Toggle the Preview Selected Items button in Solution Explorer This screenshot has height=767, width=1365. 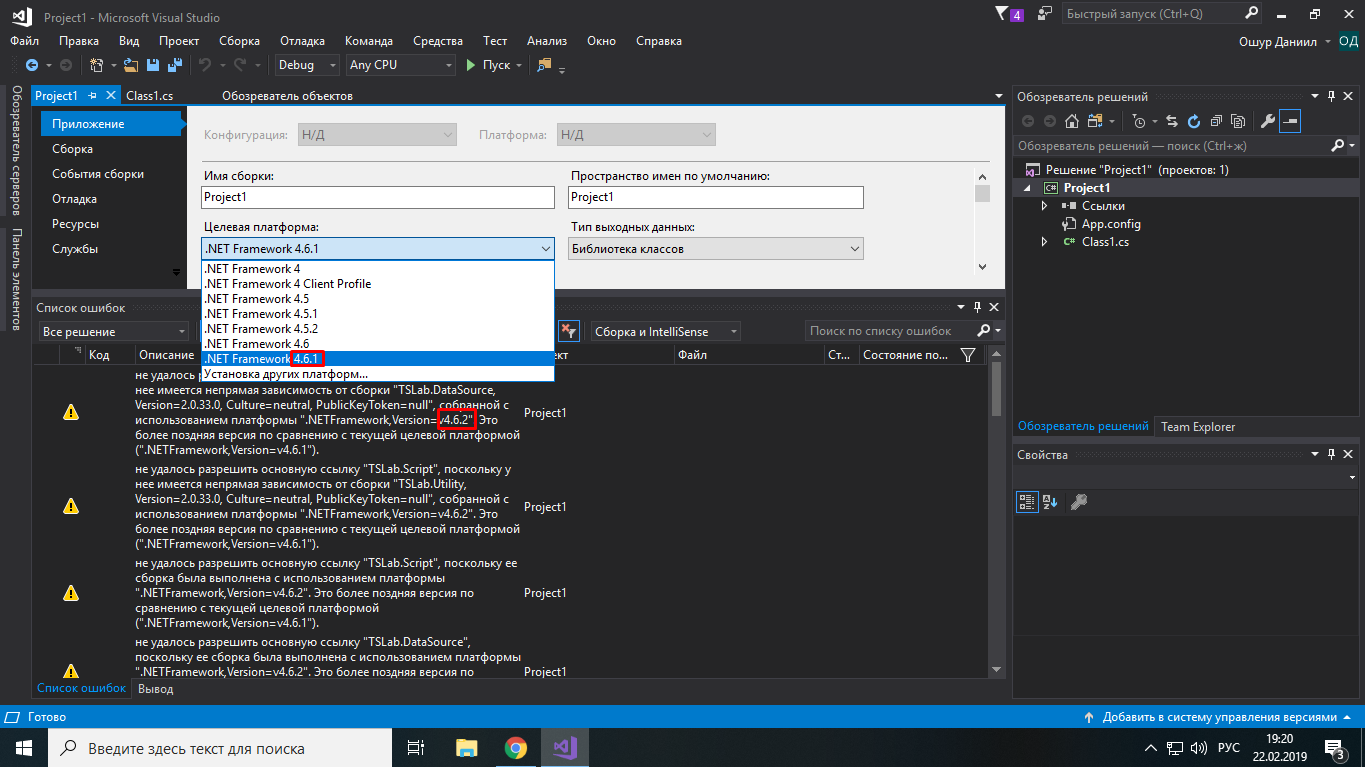(x=1290, y=121)
